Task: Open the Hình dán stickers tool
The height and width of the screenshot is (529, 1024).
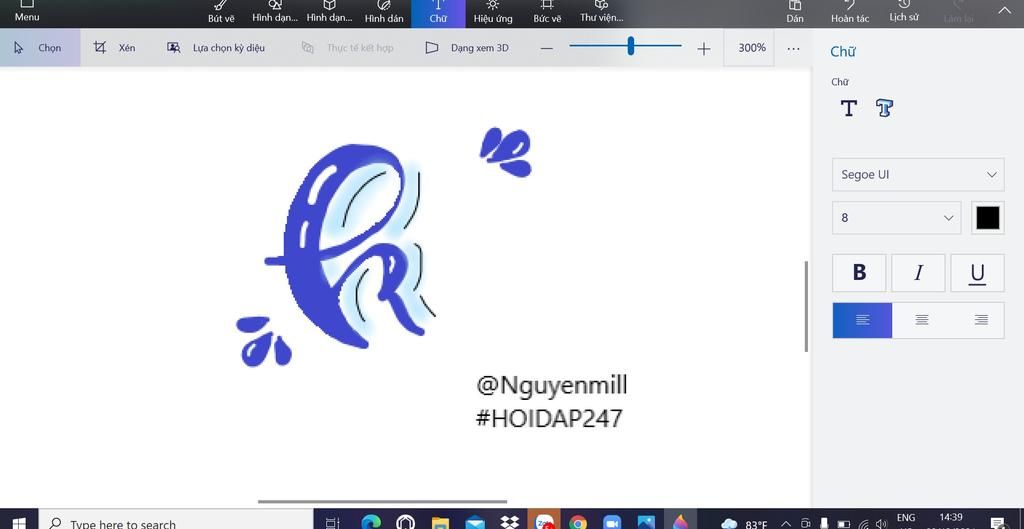Action: (384, 13)
